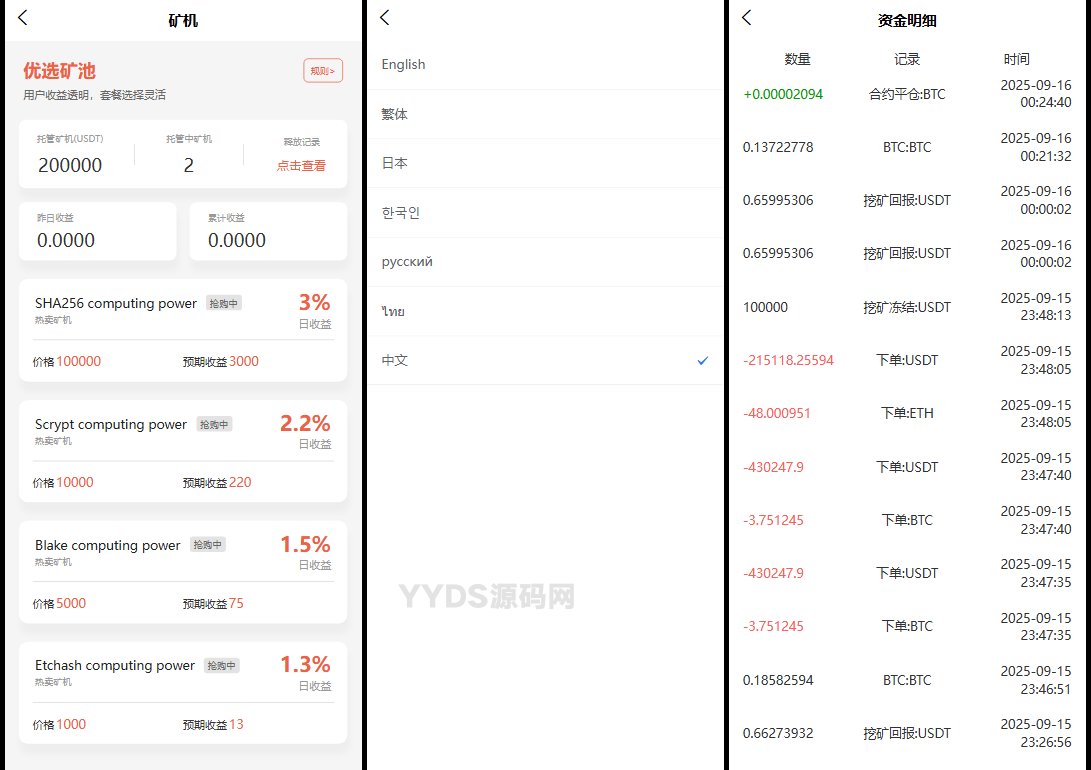1091x770 pixels.
Task: Click the checkmark beside 中文
Action: 703,360
